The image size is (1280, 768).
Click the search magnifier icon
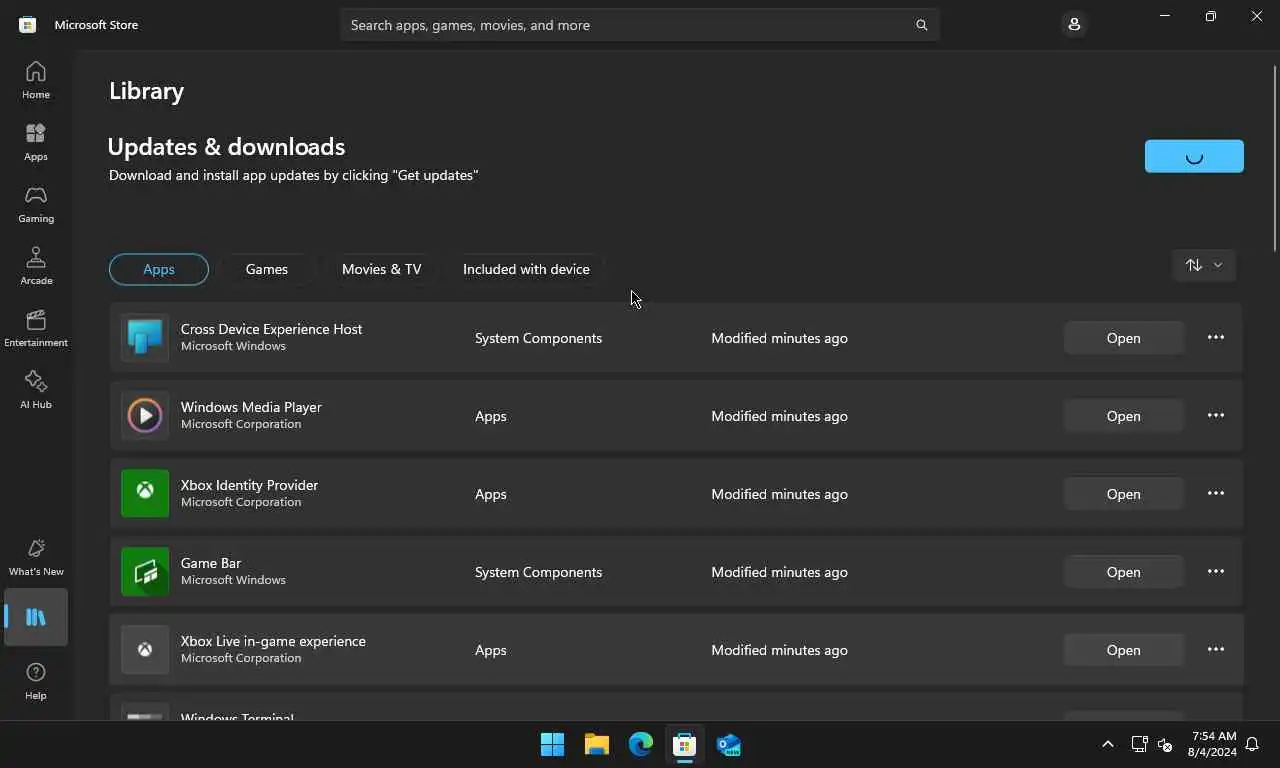point(922,25)
